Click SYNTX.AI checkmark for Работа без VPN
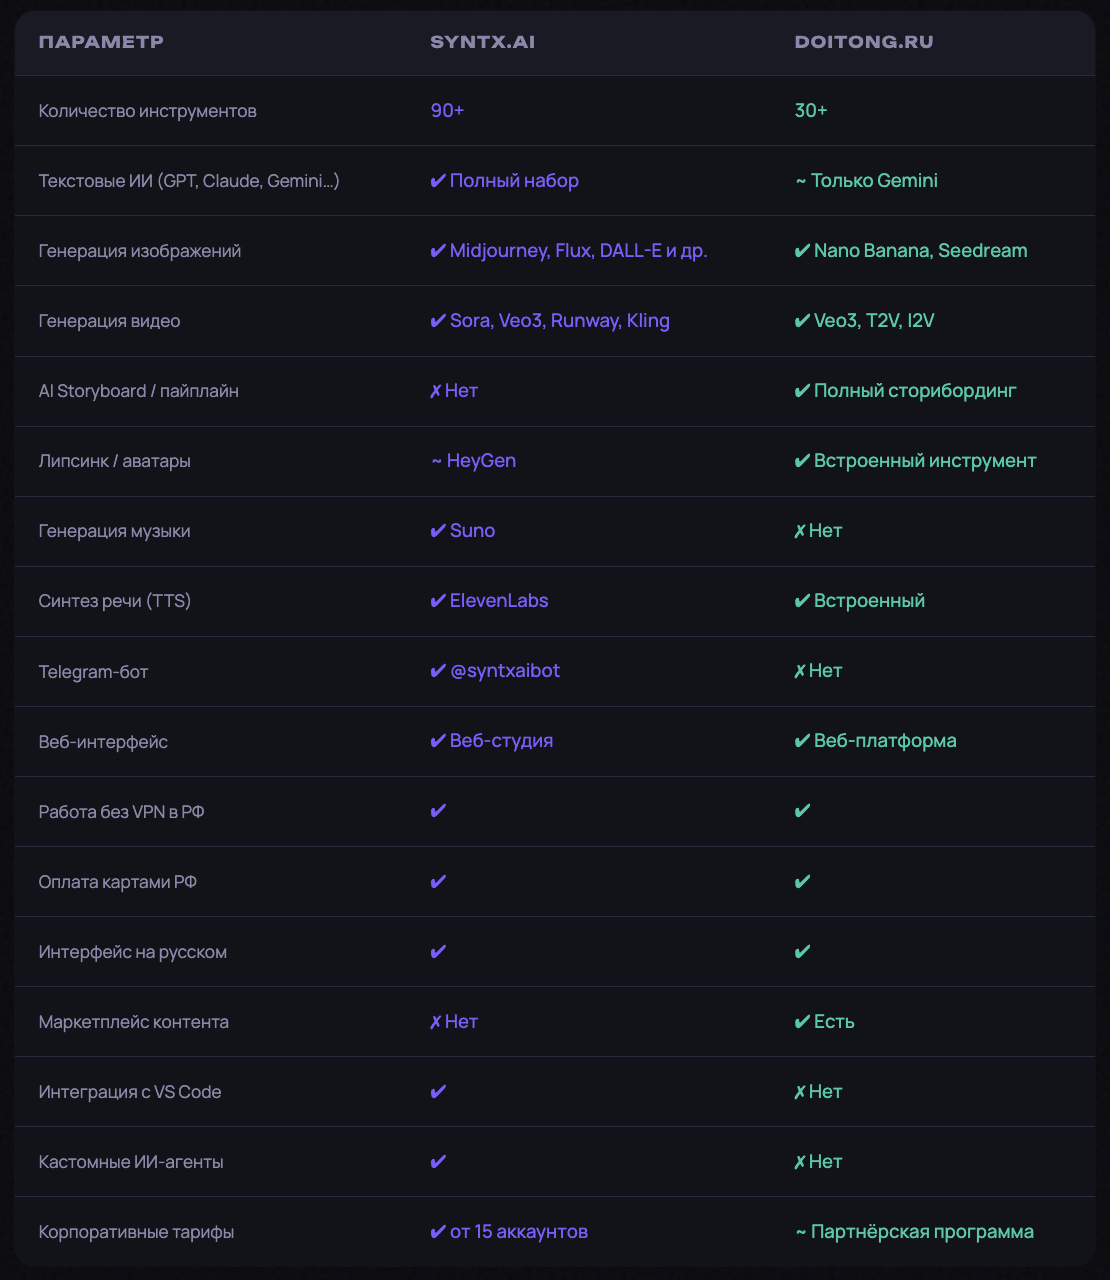The height and width of the screenshot is (1280, 1110). point(438,811)
